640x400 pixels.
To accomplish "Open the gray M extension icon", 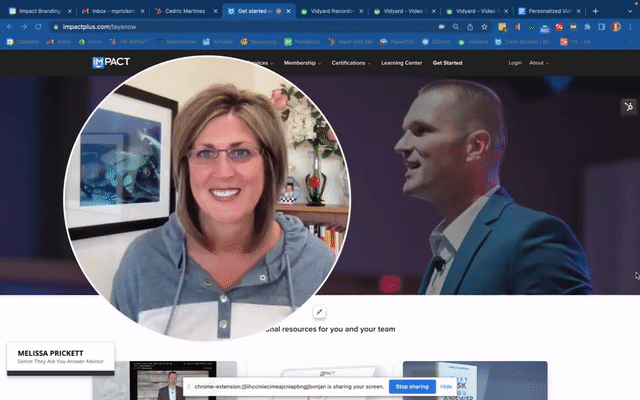I will click(x=573, y=27).
